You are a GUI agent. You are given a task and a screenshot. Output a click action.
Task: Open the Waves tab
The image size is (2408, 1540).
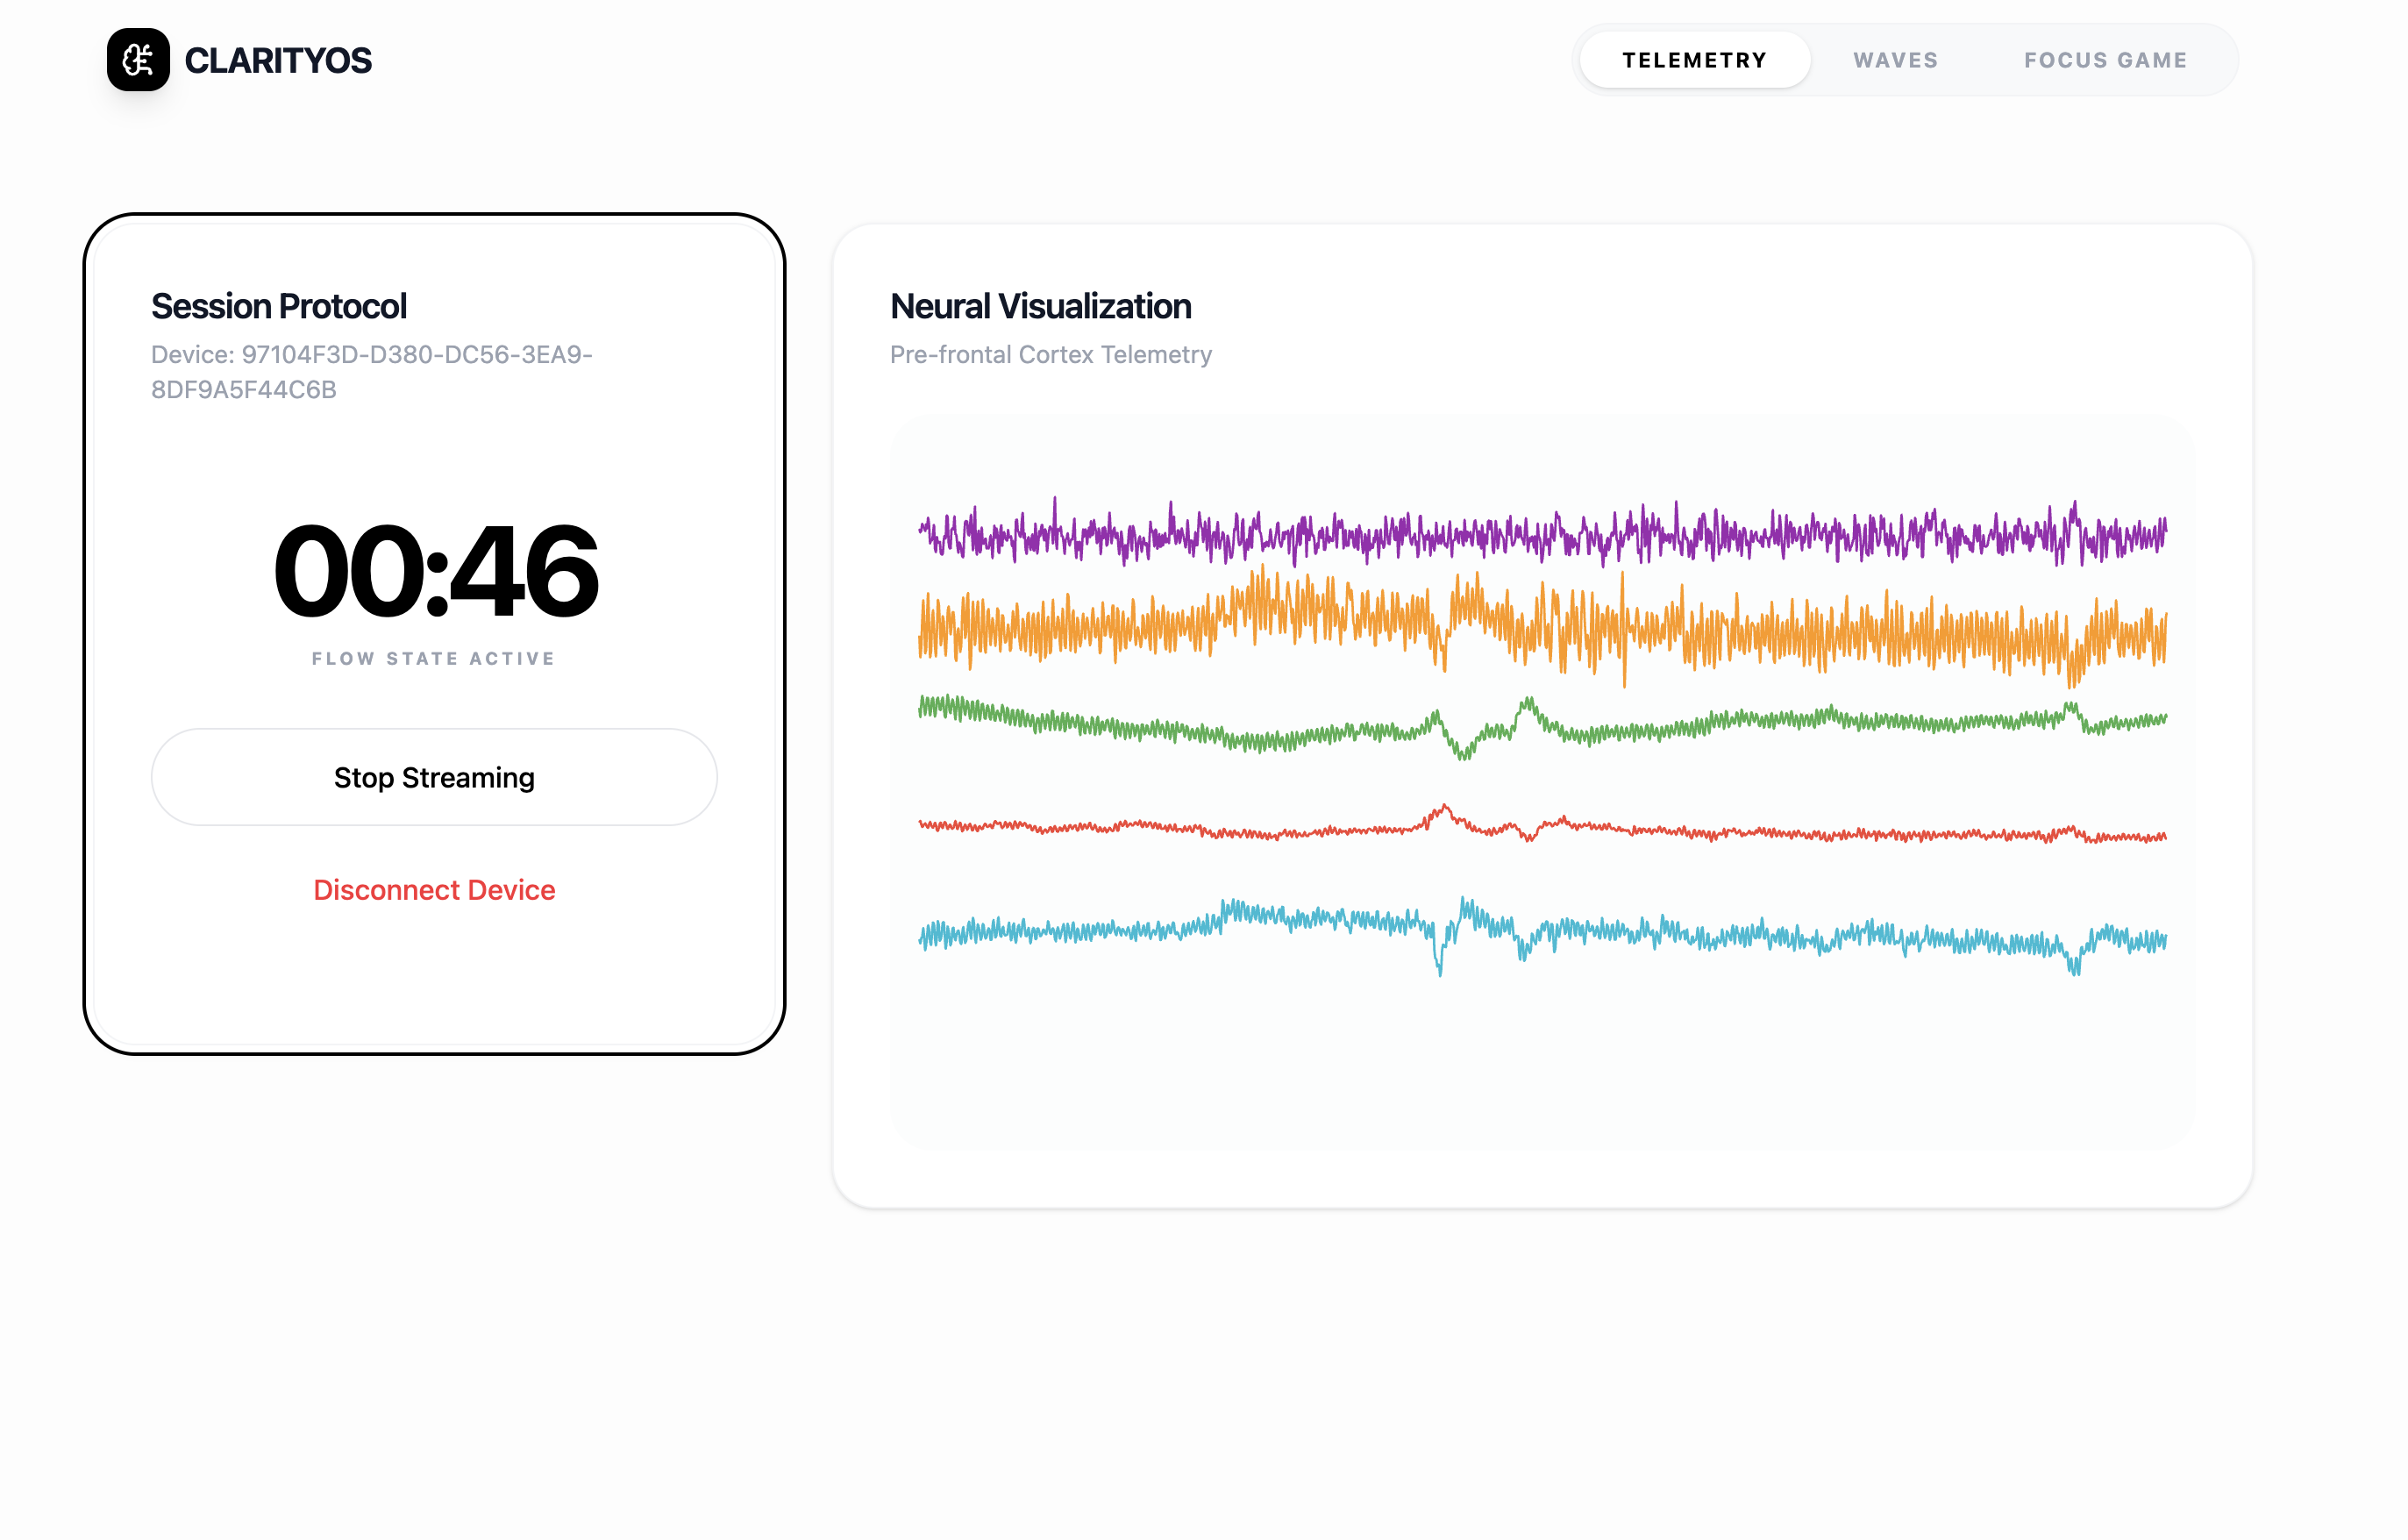click(1895, 60)
